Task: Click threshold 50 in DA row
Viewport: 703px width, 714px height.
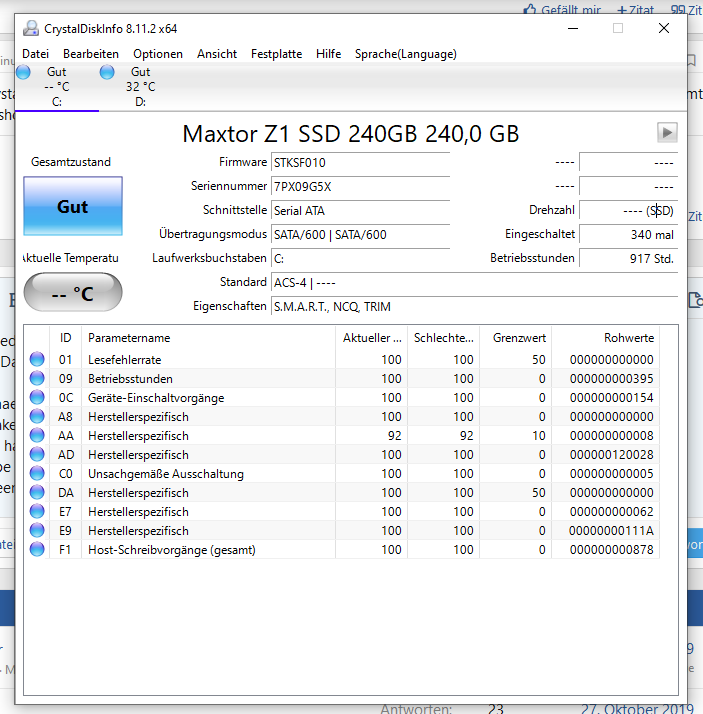Action: [x=539, y=493]
